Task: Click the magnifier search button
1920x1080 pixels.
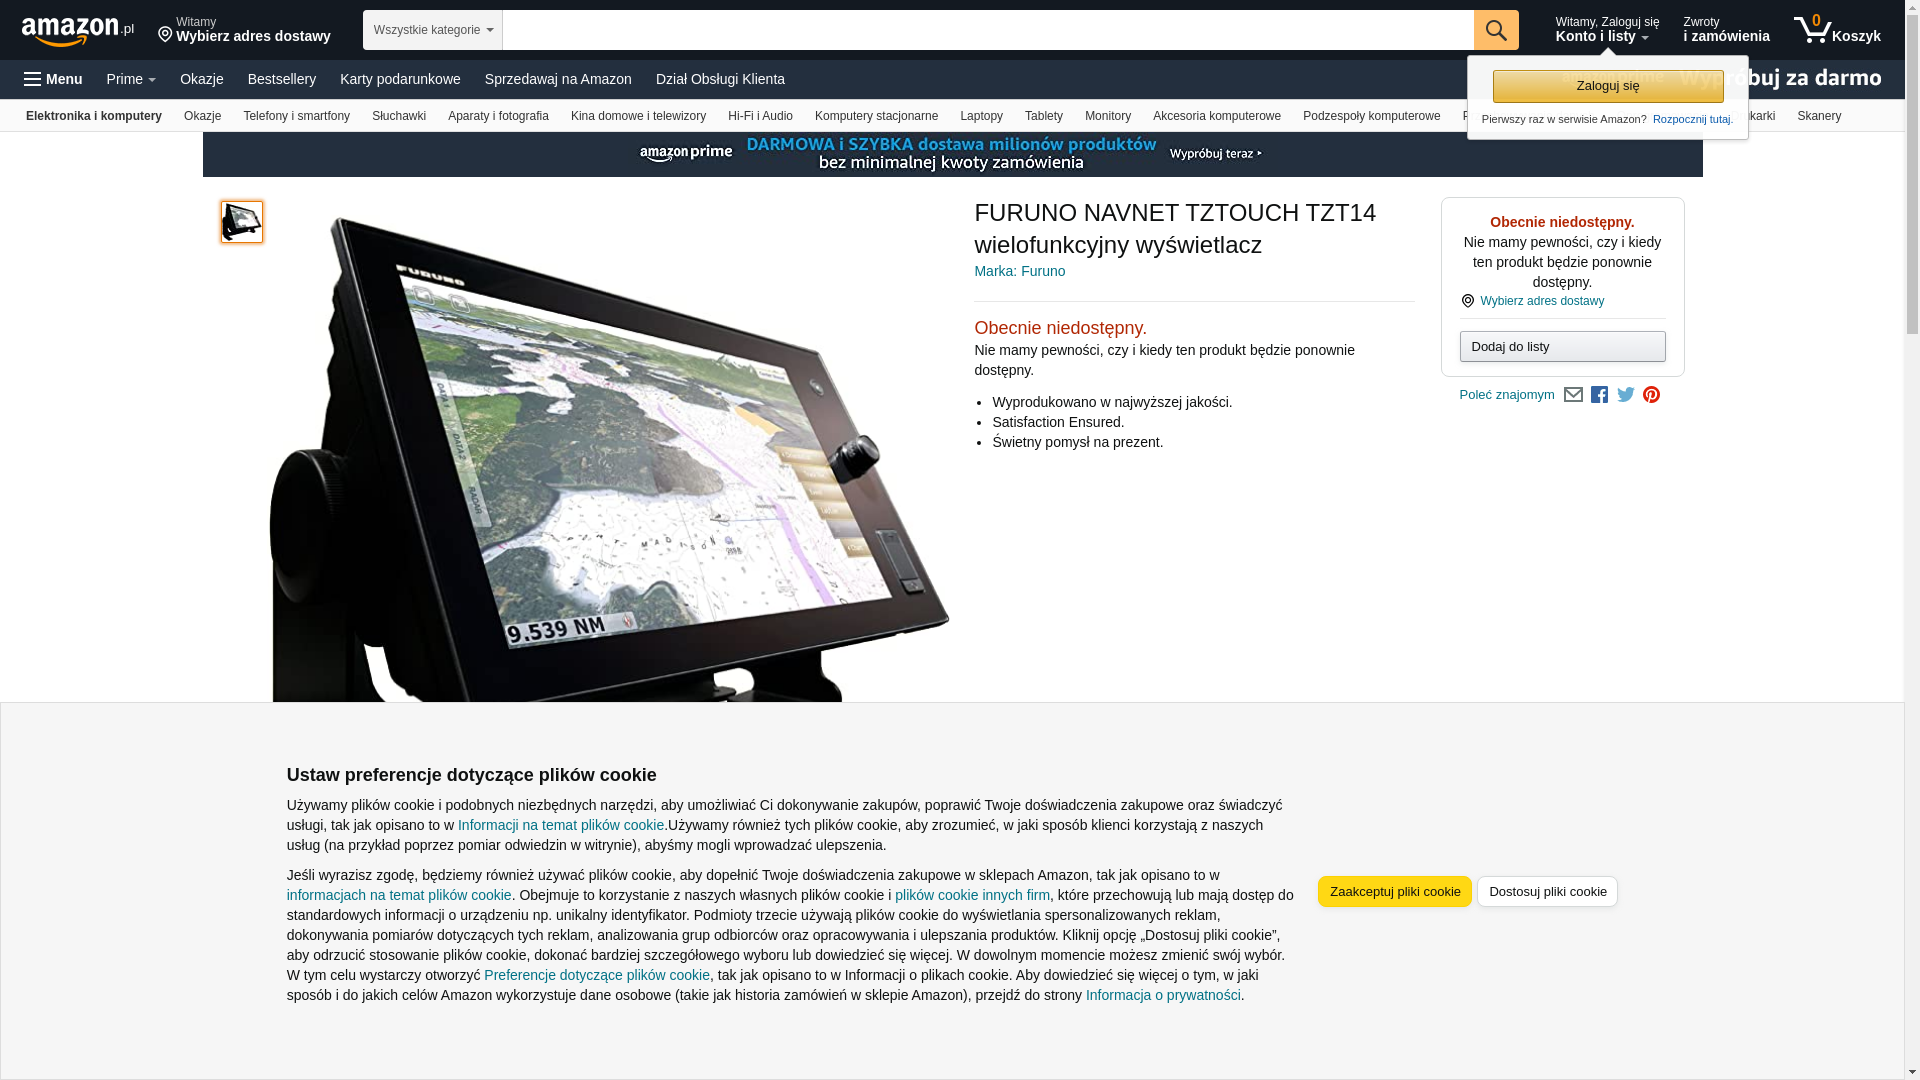Action: click(1496, 30)
